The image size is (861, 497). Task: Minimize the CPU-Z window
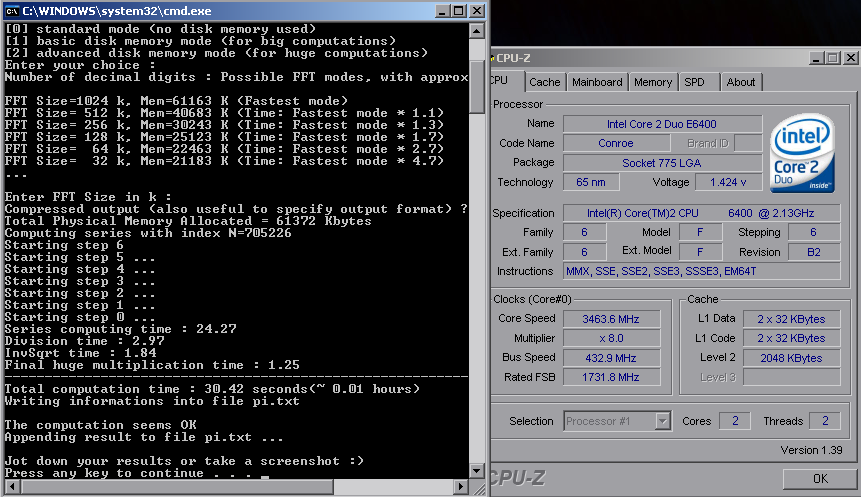point(817,58)
